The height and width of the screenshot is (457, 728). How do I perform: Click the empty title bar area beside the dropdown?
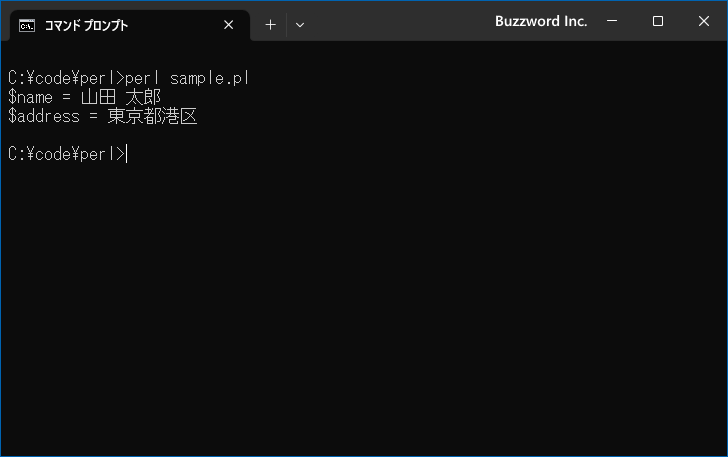[399, 21]
